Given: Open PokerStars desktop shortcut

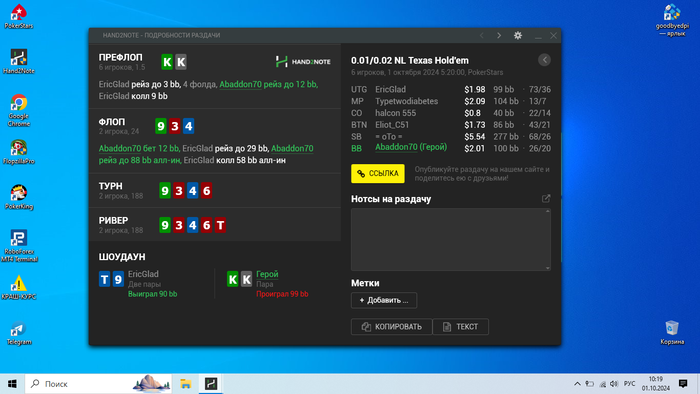Looking at the screenshot, I should (x=19, y=17).
